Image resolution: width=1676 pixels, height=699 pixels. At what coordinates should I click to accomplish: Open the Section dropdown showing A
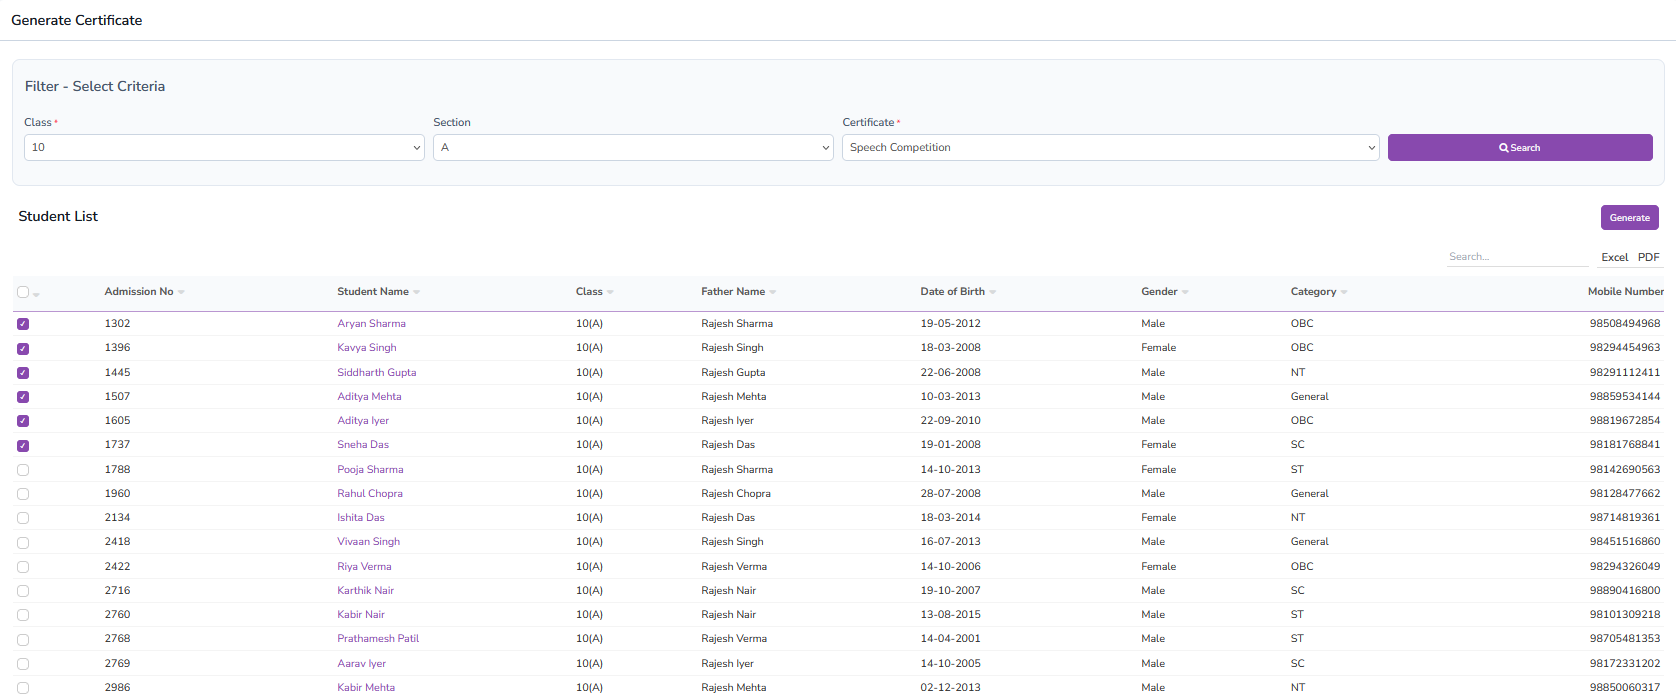[632, 147]
